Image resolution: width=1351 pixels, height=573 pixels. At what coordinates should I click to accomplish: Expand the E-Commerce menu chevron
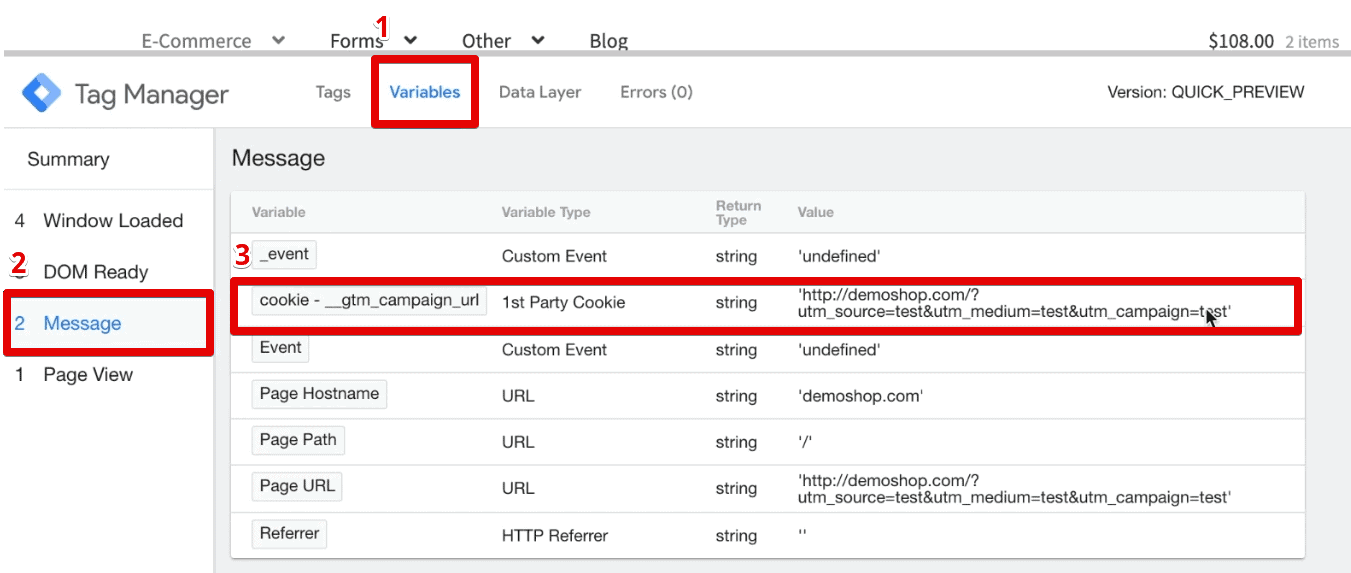[279, 41]
